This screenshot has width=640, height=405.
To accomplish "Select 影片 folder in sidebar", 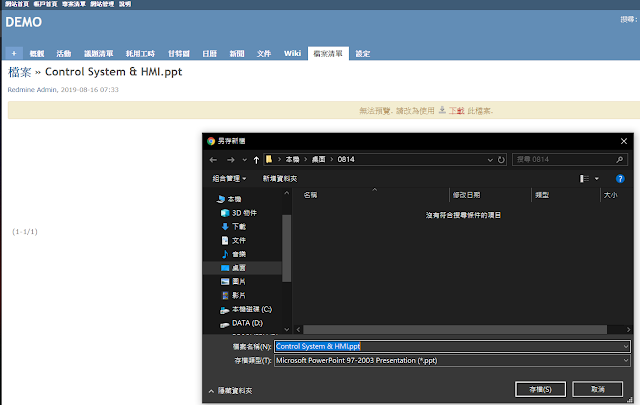I will 234,295.
